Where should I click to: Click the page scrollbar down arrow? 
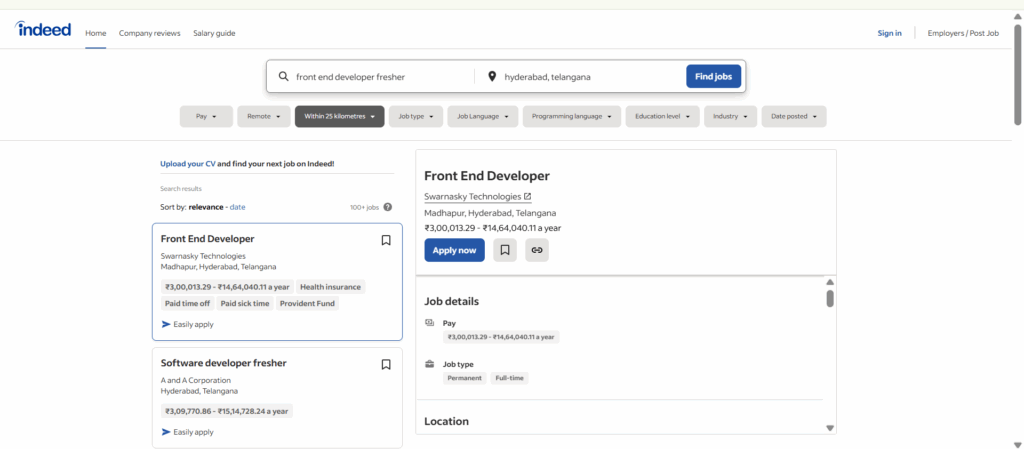click(1017, 444)
